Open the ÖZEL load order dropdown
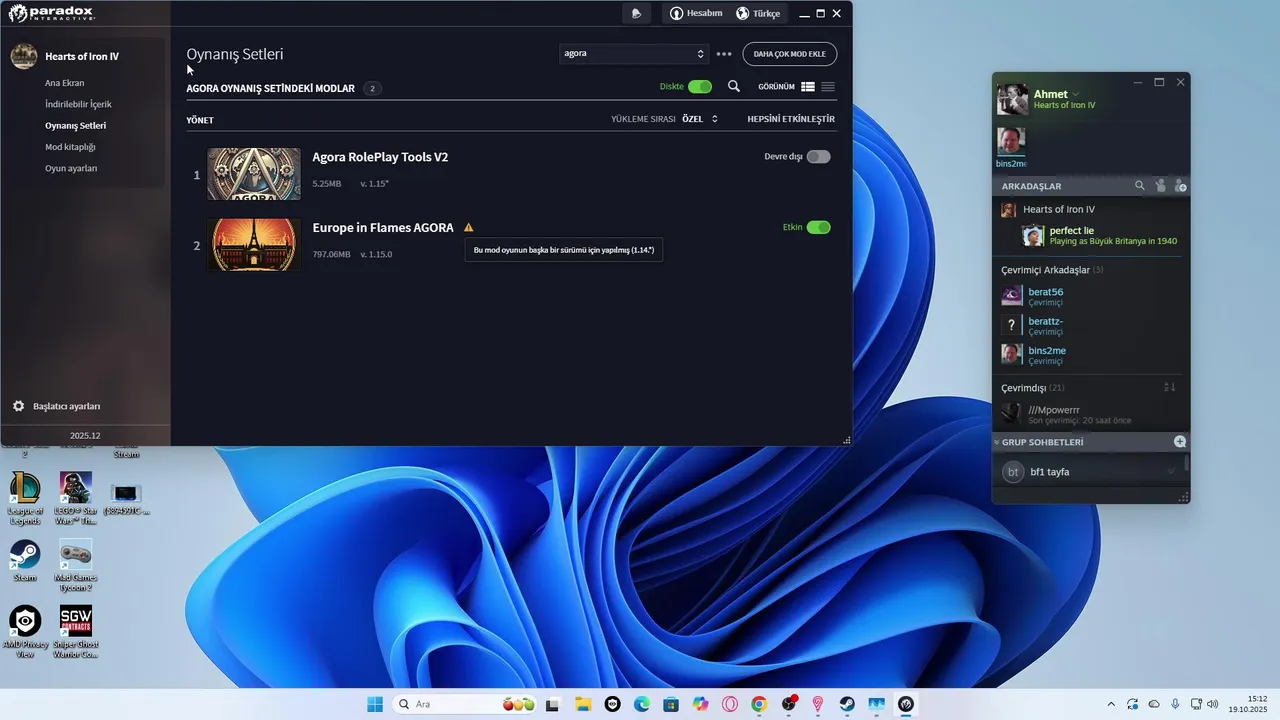This screenshot has height=720, width=1280. [700, 119]
